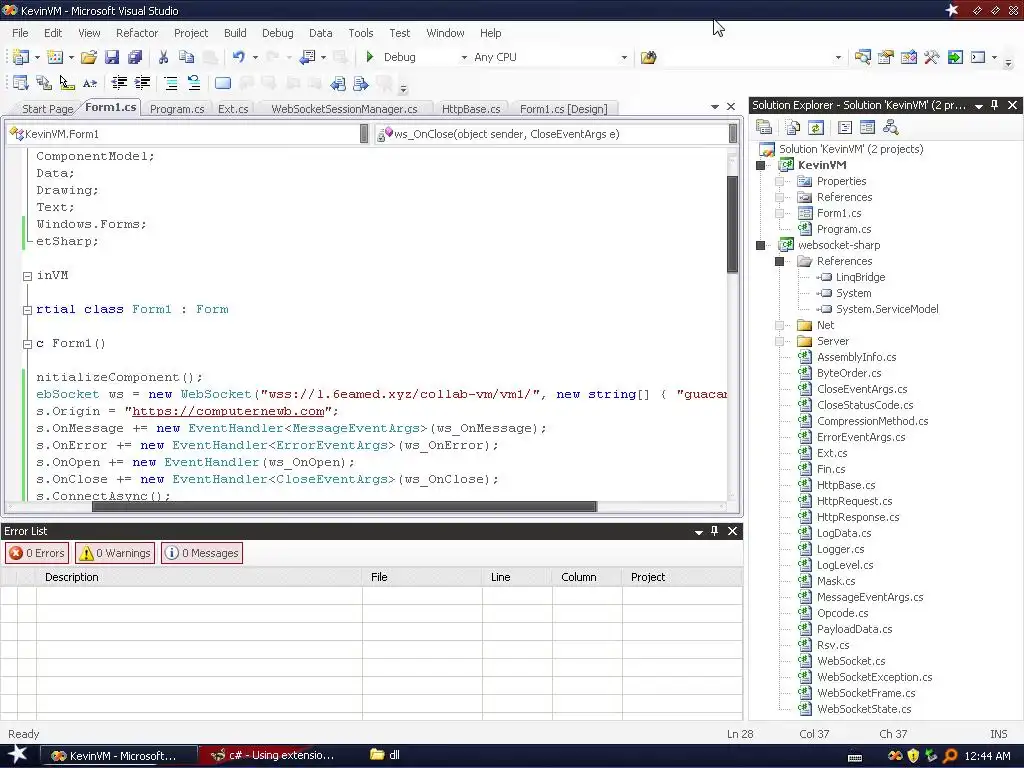Click the Display Object Member List icon
Image resolution: width=1024 pixels, height=768 pixels.
(20, 83)
